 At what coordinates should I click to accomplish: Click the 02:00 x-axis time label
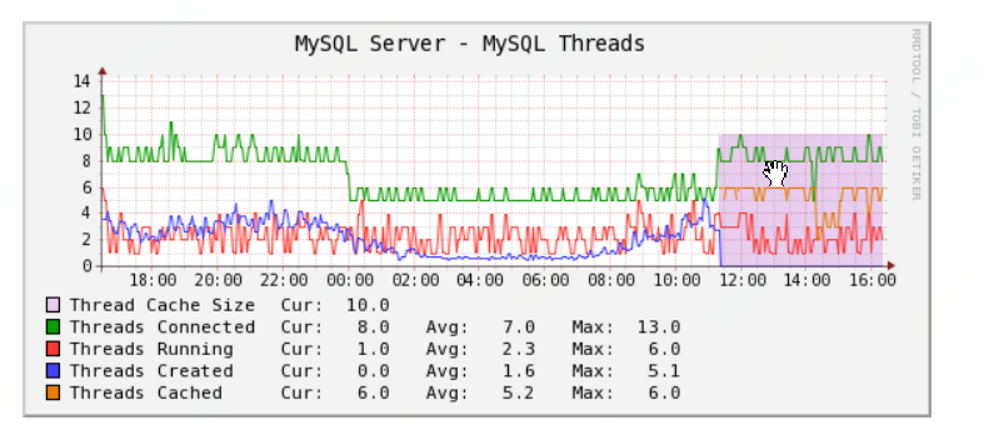pyautogui.click(x=415, y=280)
